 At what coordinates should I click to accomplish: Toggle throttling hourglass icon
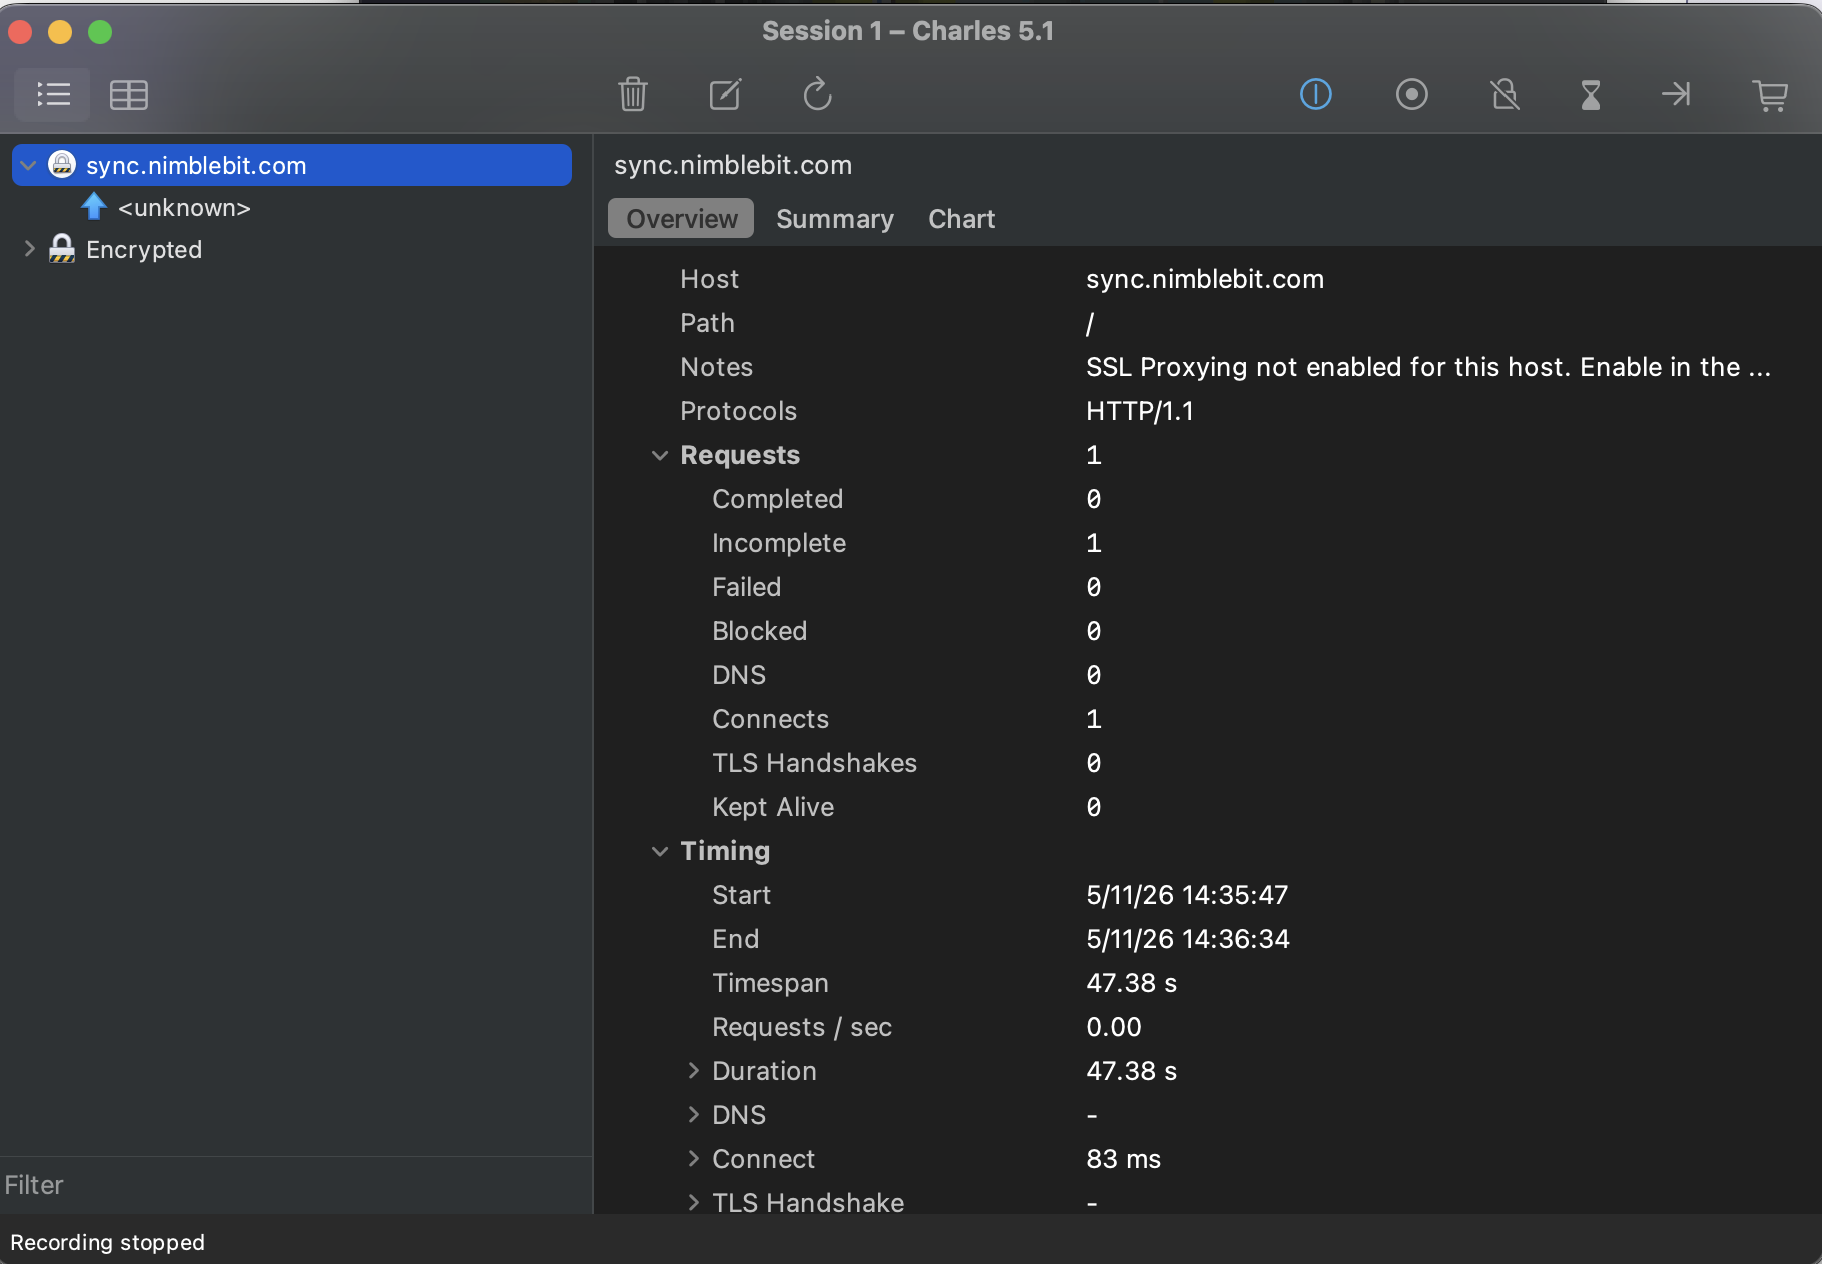click(x=1591, y=95)
